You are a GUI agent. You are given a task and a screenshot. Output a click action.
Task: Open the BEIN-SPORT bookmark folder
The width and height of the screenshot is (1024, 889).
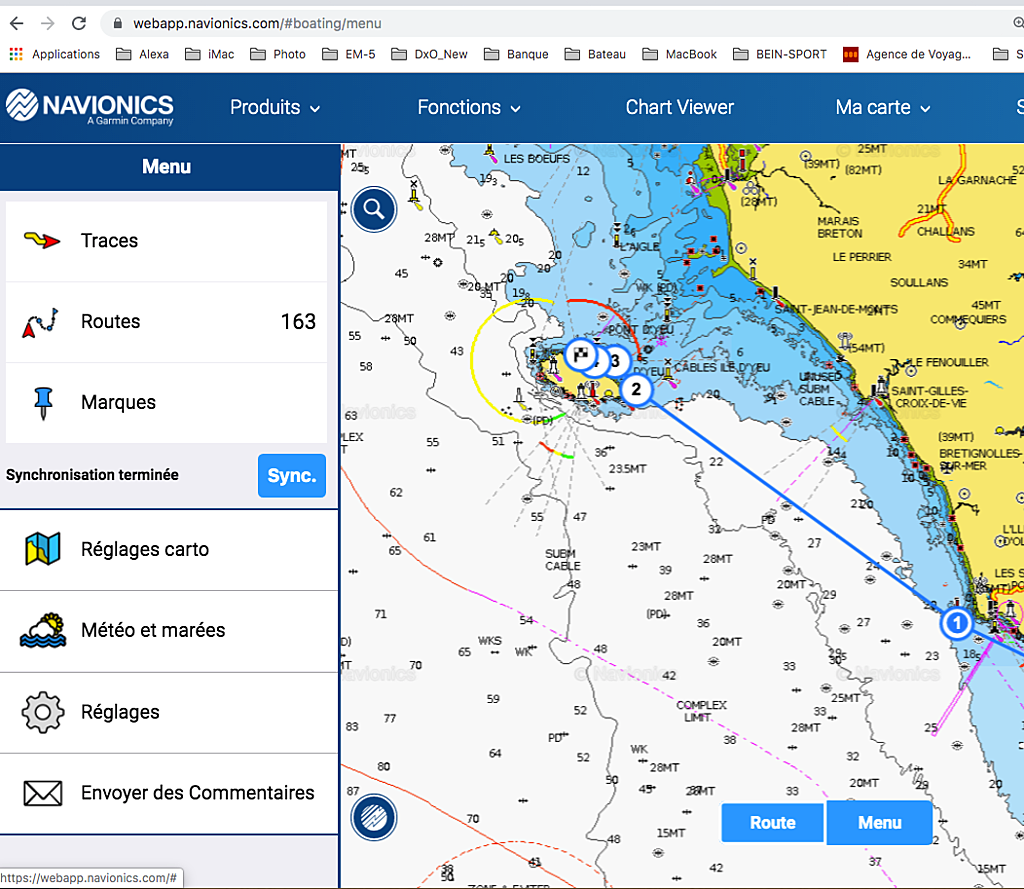point(780,54)
